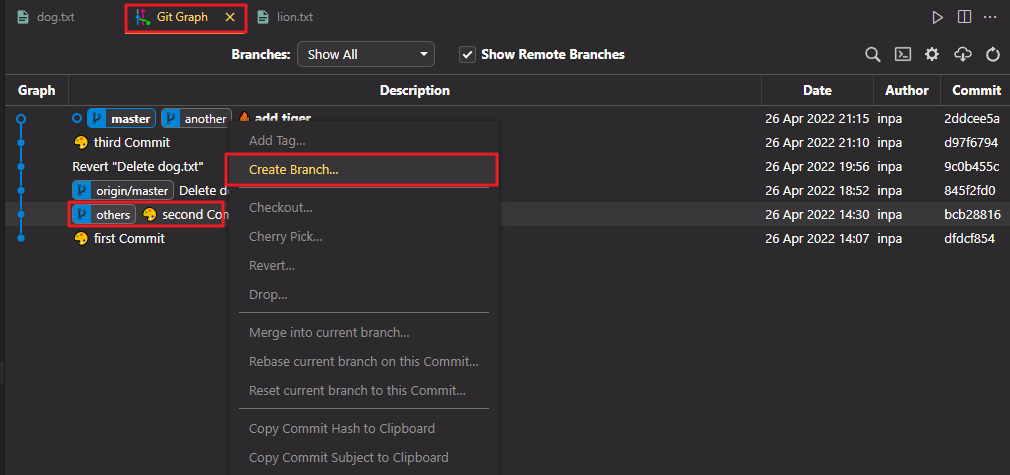Screen dimensions: 1010x475
Task: Click commit hash 9c0b455c
Action: (973, 166)
